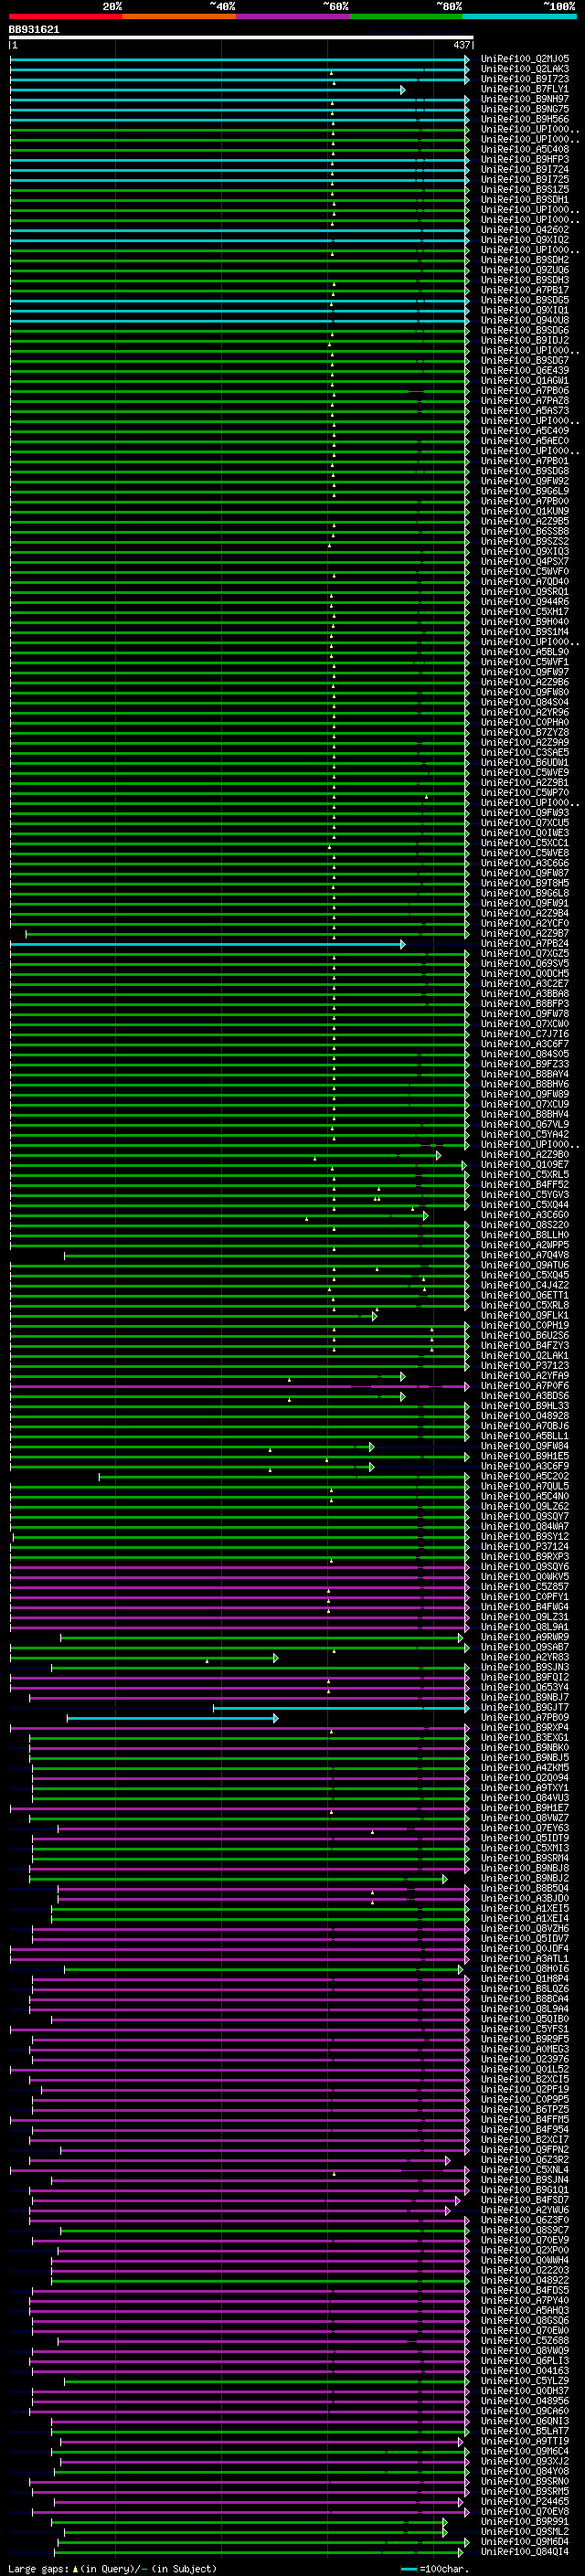Viewport: 585px width, 2576px height.
Task: Click the cyan ~100% identity color segment
Action: (519, 16)
